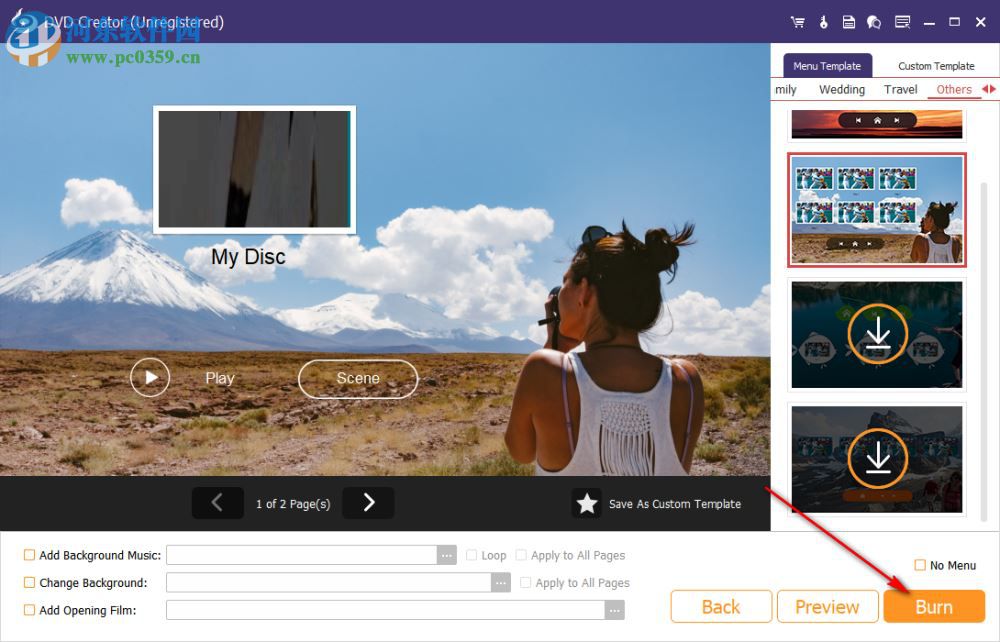1000x642 pixels.
Task: Select the Wedding template category
Action: coord(842,89)
